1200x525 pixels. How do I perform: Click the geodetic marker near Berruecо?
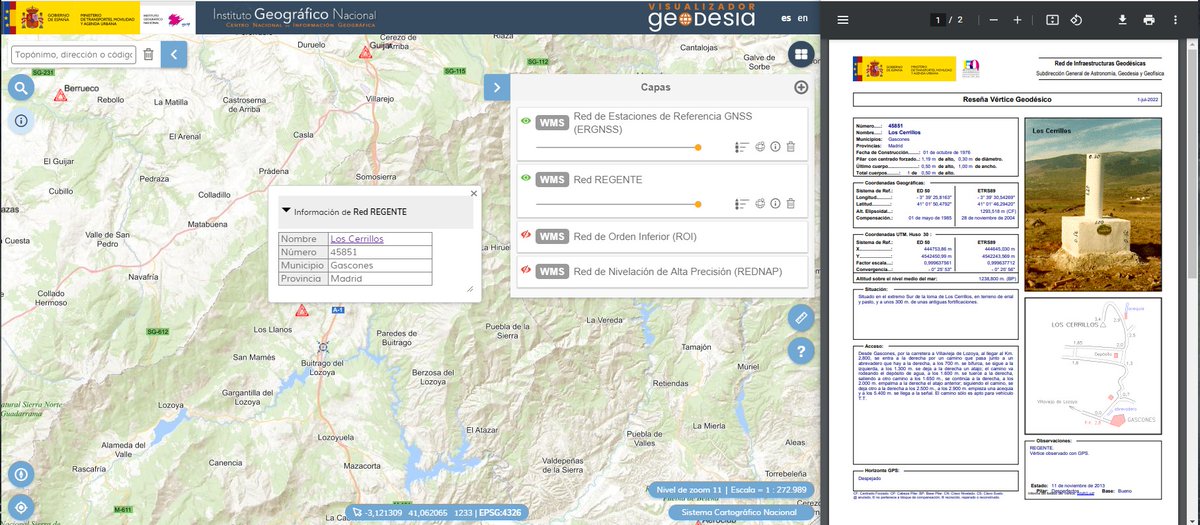(x=60, y=95)
